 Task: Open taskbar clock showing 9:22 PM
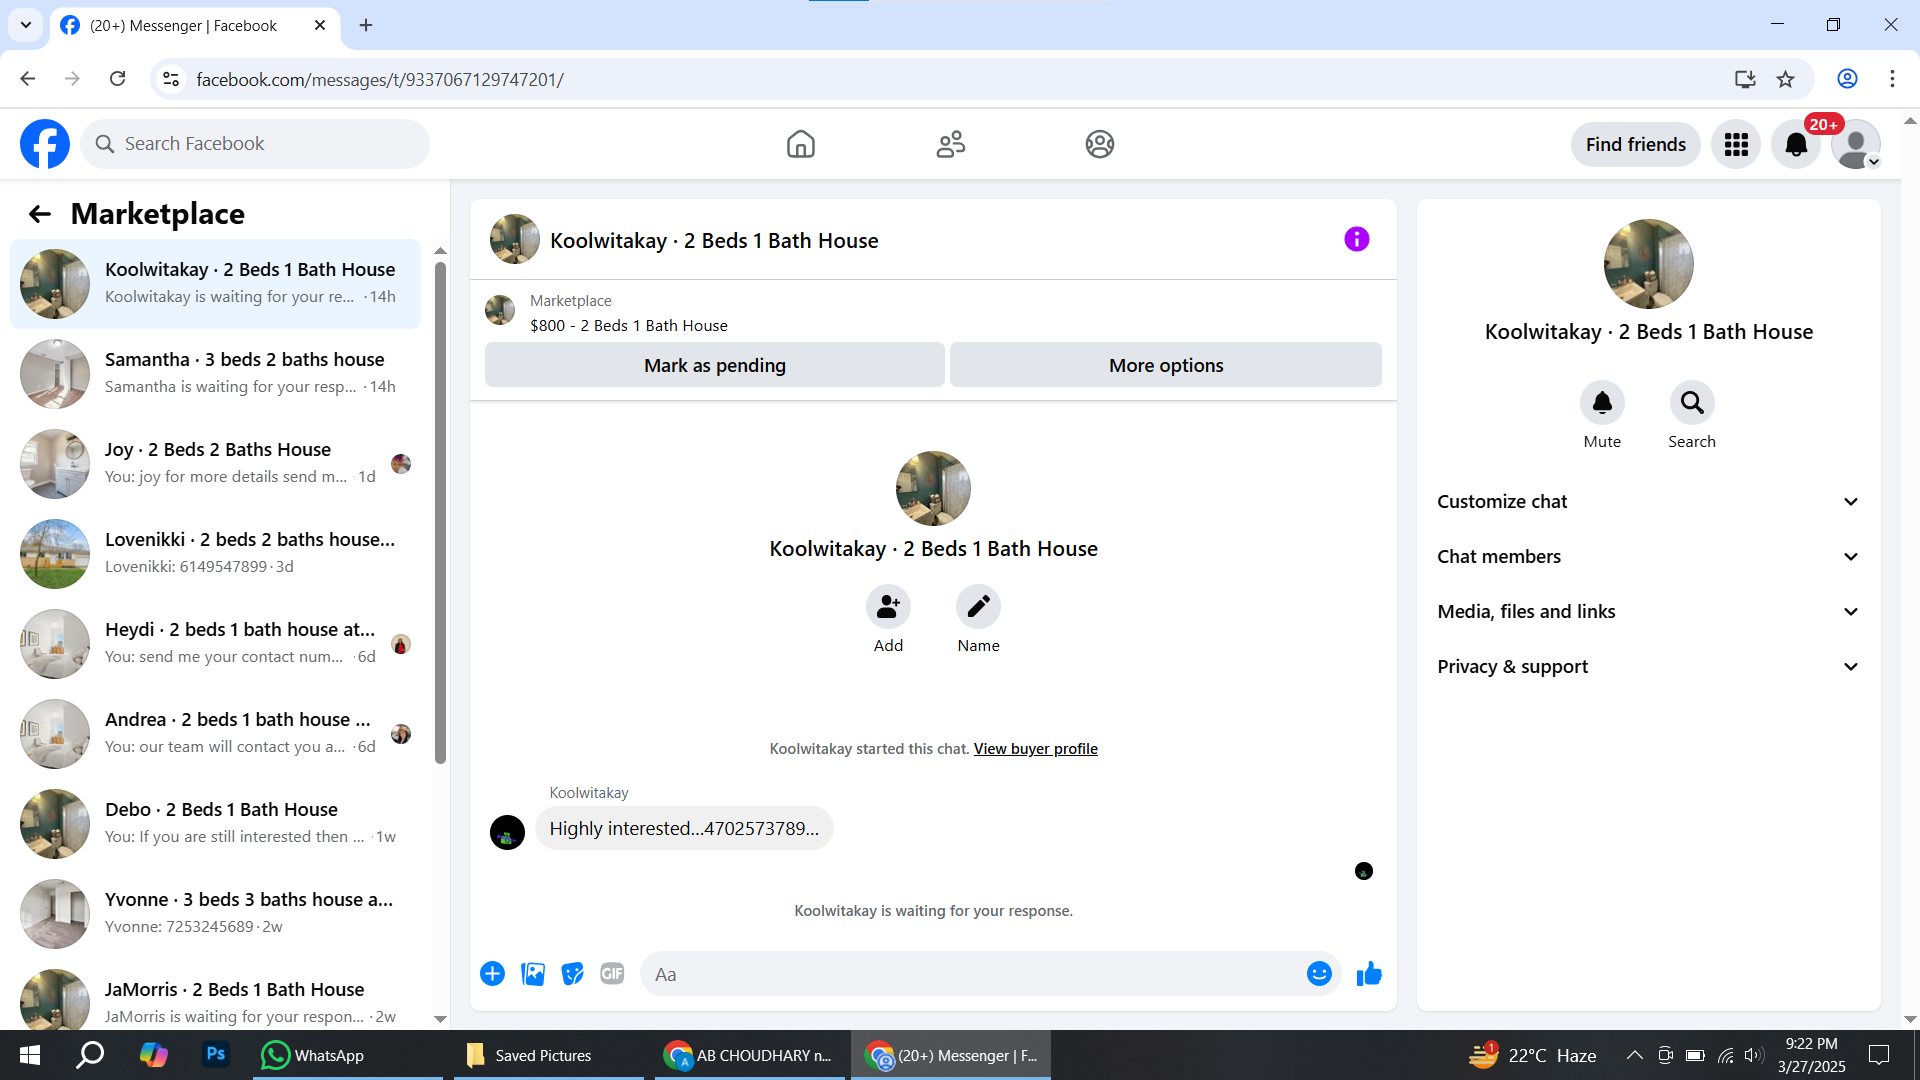tap(1811, 1055)
